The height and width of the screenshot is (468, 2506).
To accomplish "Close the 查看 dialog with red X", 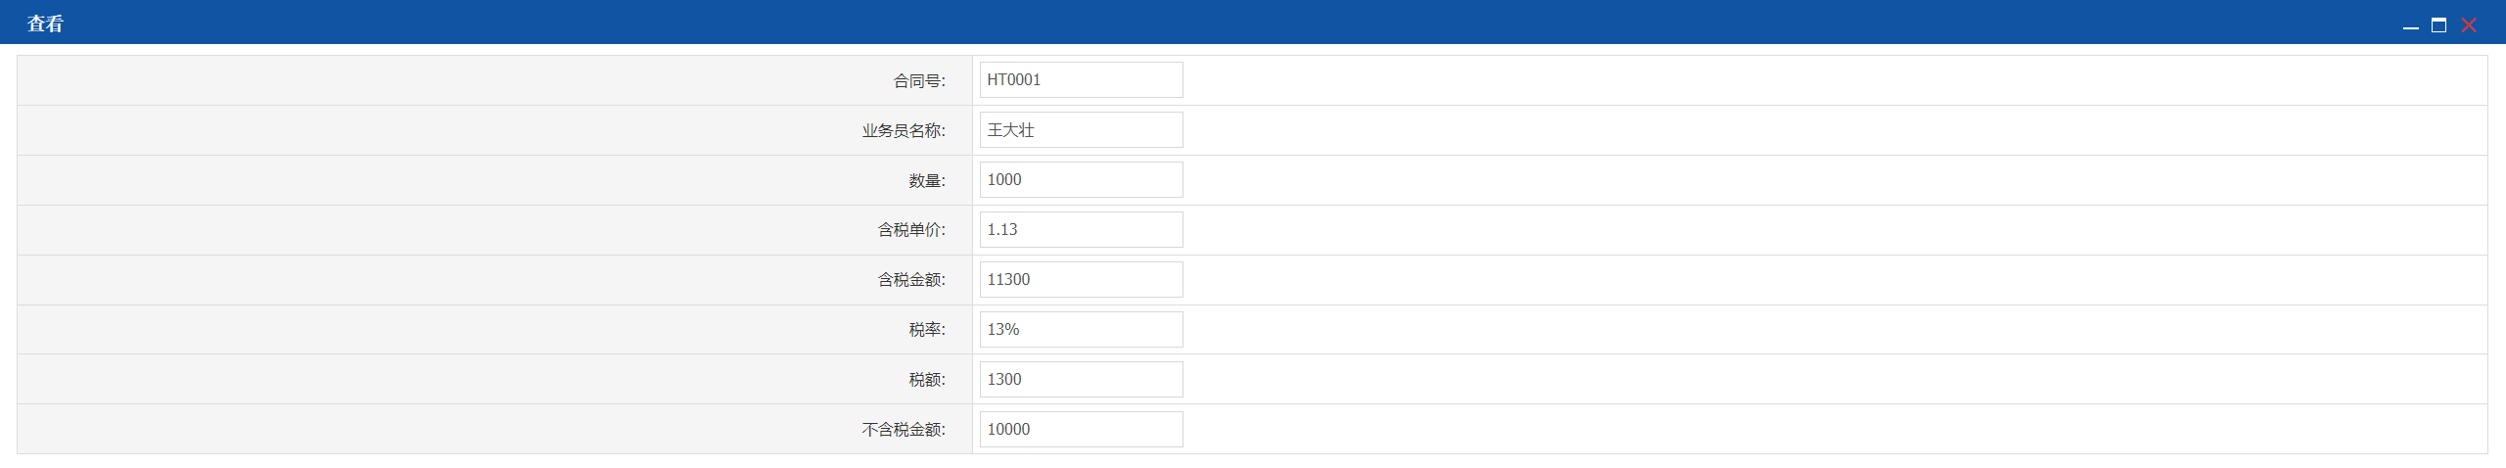I will click(x=2468, y=25).
